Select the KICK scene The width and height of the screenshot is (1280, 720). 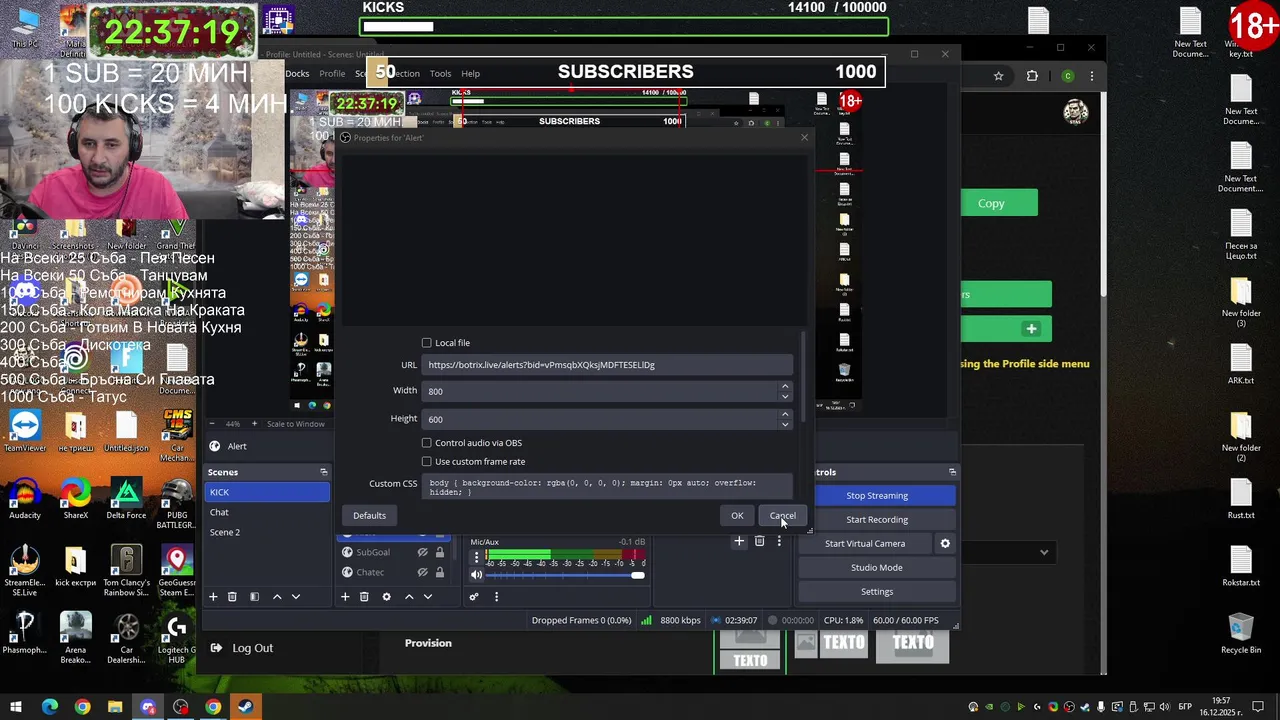click(267, 492)
